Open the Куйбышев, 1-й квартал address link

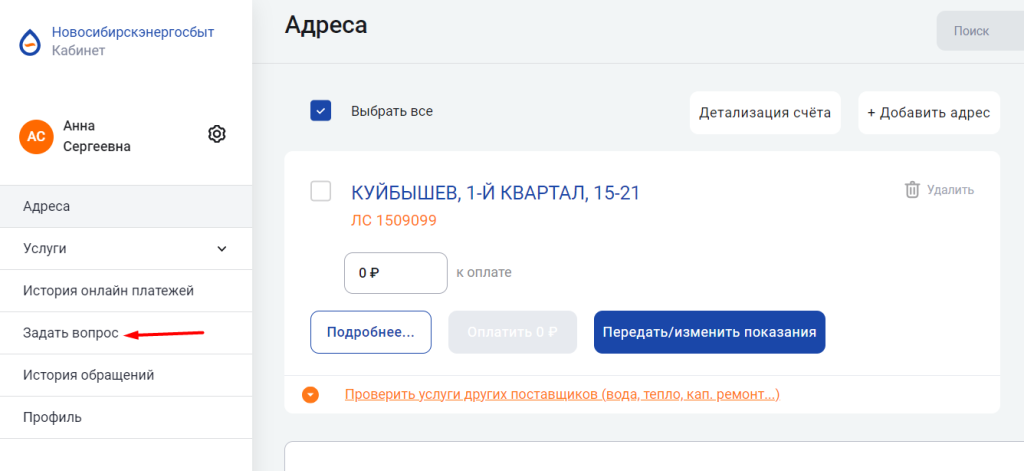(x=495, y=192)
